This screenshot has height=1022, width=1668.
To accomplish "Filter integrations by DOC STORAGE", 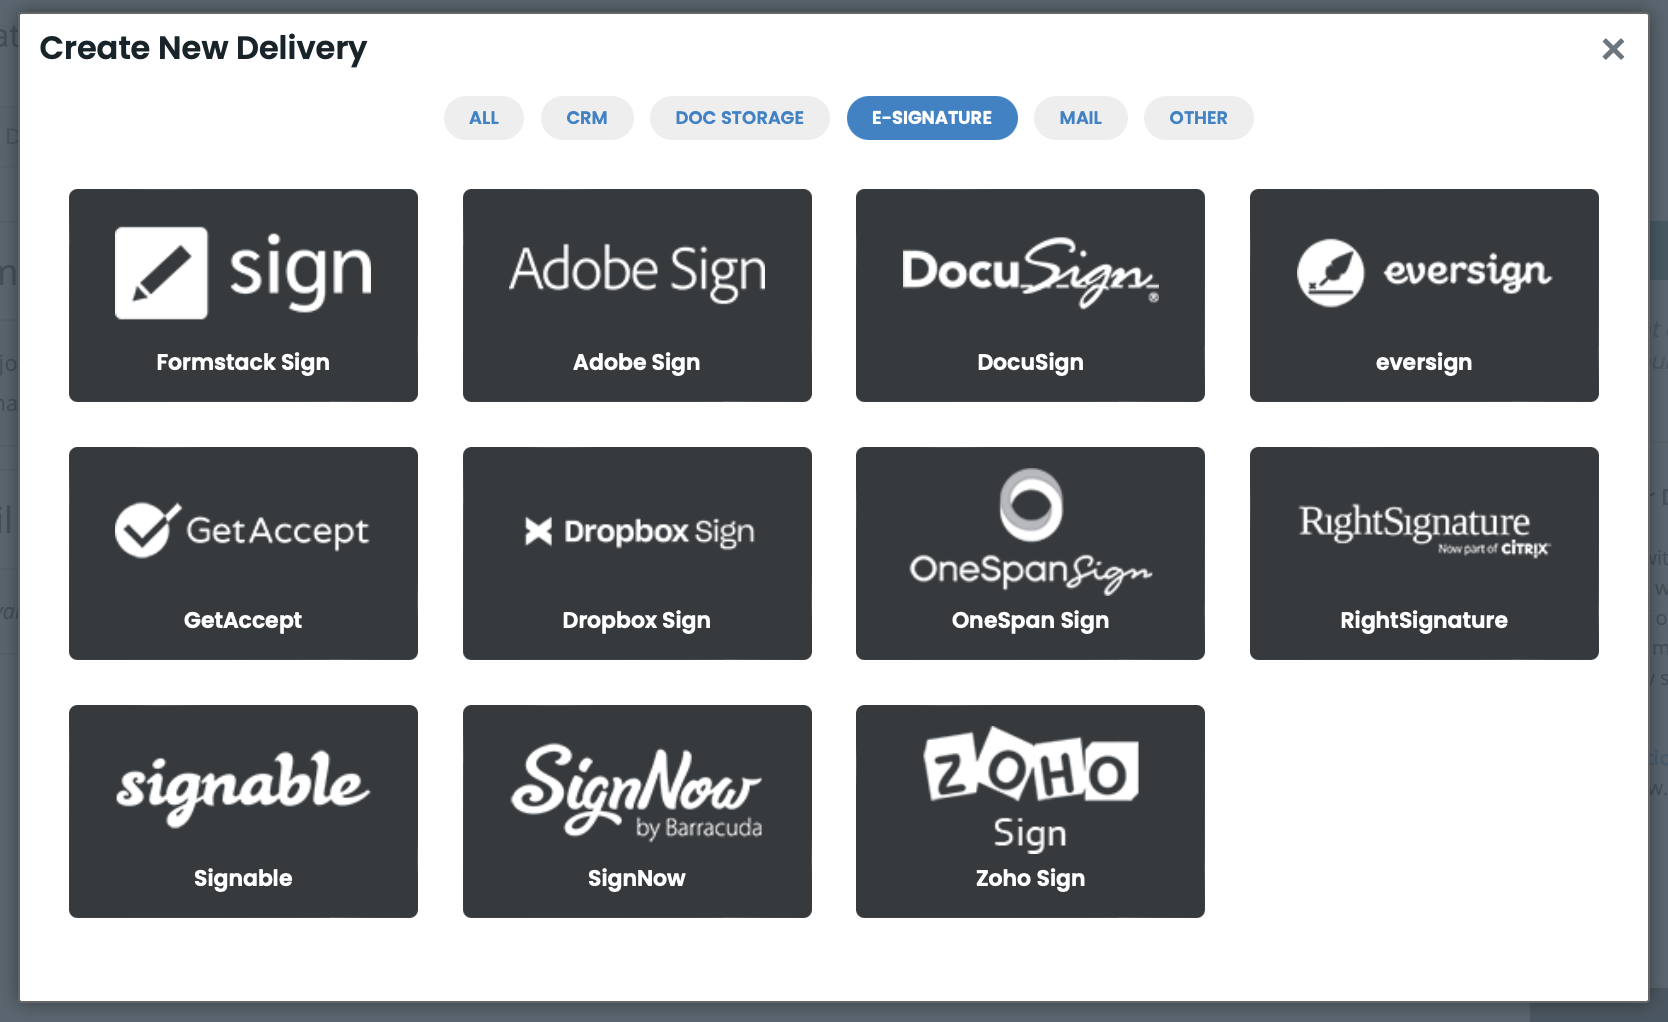I will [739, 117].
